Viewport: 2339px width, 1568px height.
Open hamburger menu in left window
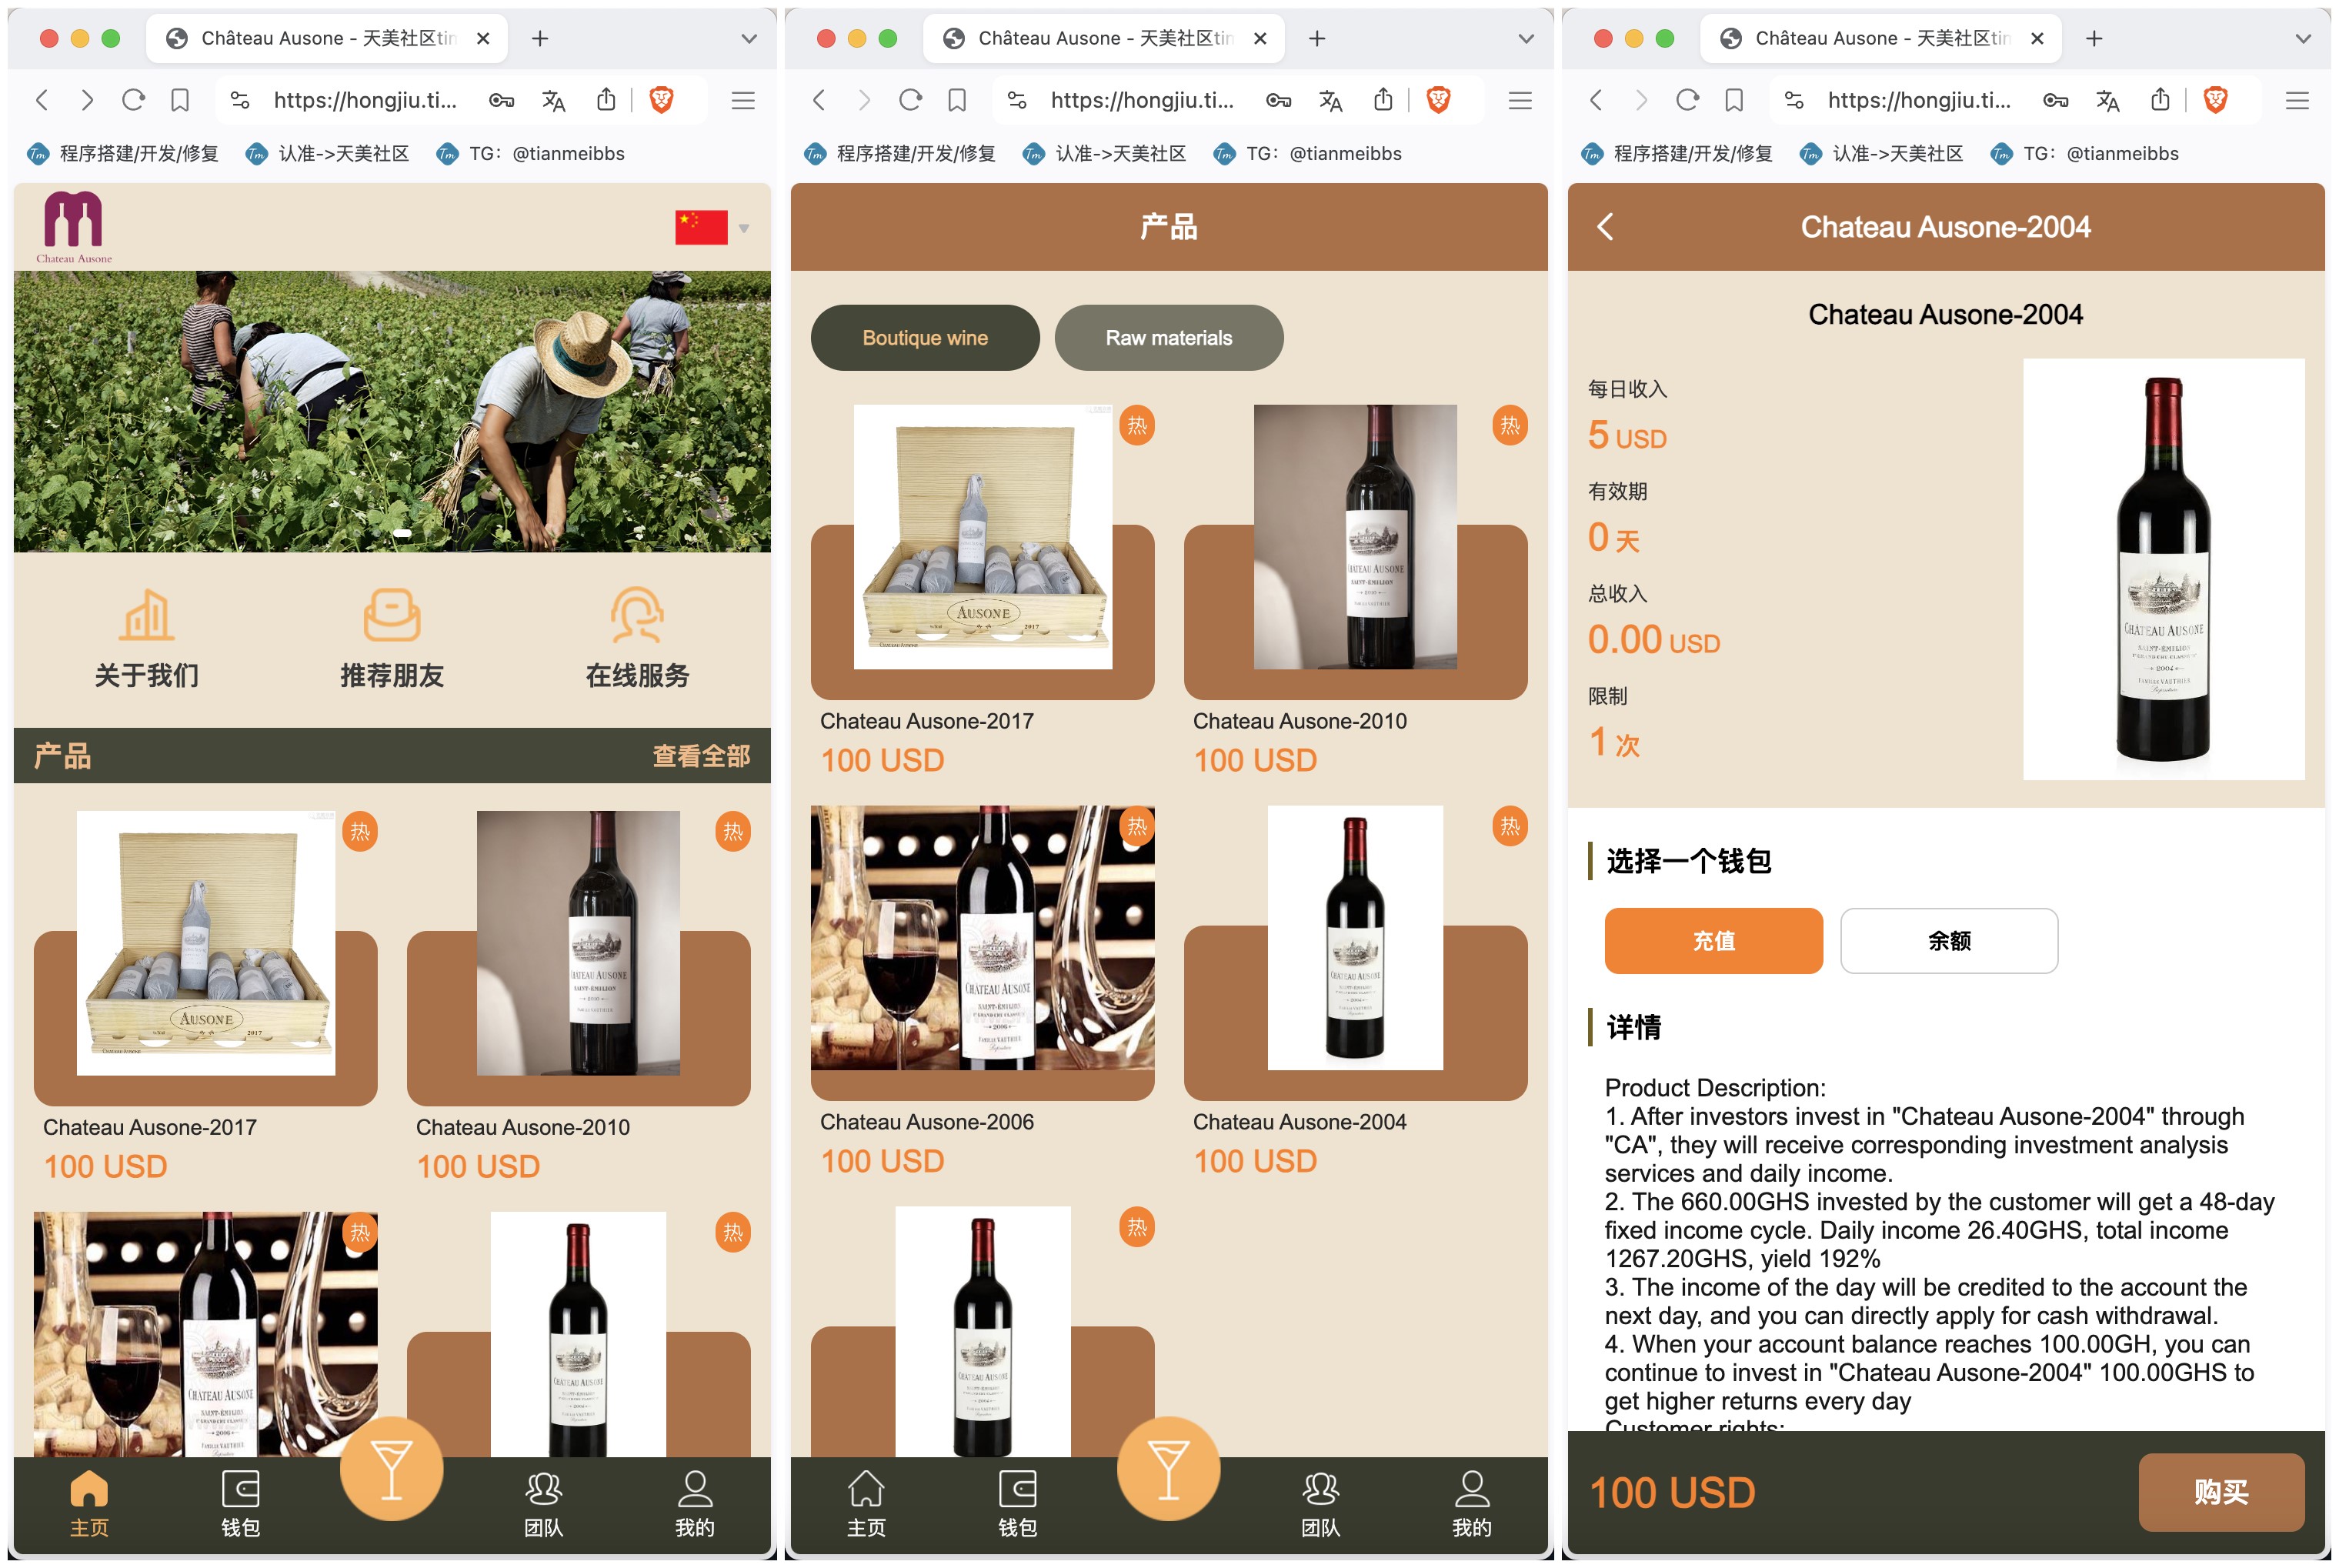(743, 100)
